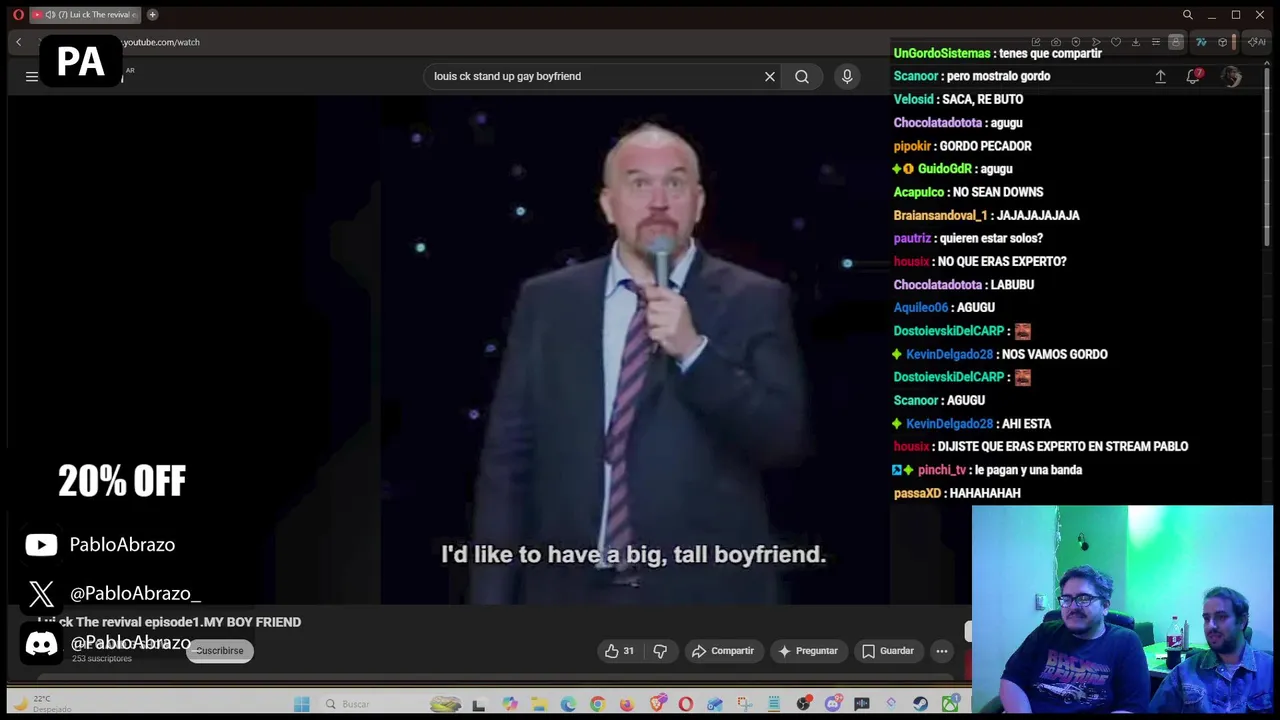
Task: Click chat message quieren estar solos?
Action: pyautogui.click(x=989, y=238)
